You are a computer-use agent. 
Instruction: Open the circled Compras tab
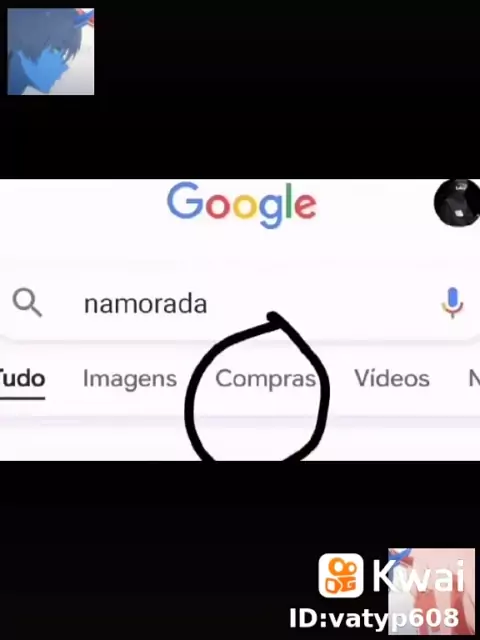[266, 379]
